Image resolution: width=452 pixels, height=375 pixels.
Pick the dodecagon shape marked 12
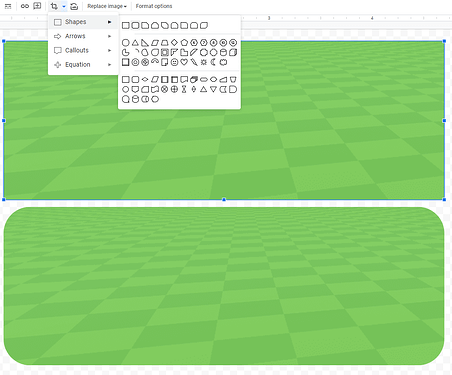tap(233, 43)
